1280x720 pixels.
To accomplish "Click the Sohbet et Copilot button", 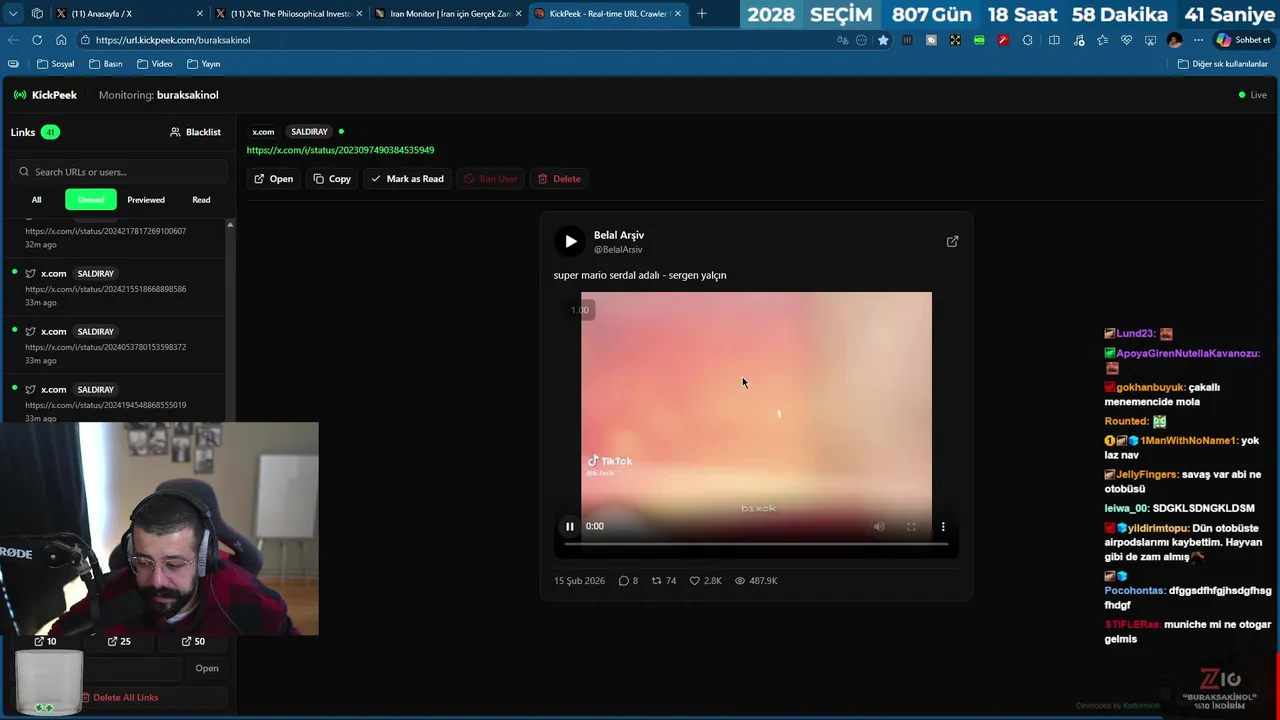I will pos(1243,40).
